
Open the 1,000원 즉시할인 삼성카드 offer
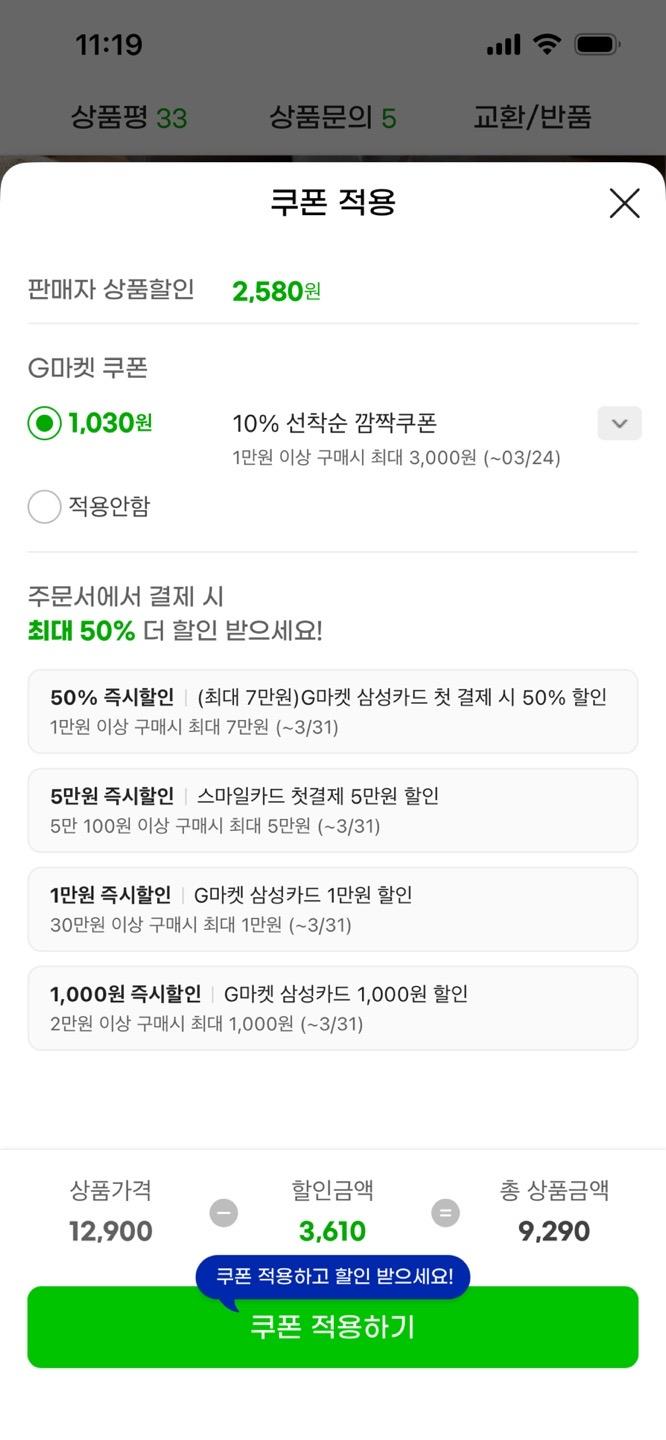[x=332, y=1008]
